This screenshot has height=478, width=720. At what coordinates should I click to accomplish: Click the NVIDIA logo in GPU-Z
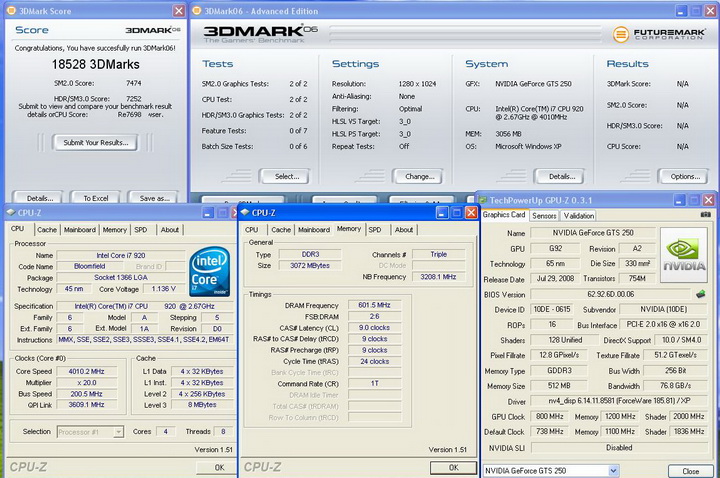[684, 255]
